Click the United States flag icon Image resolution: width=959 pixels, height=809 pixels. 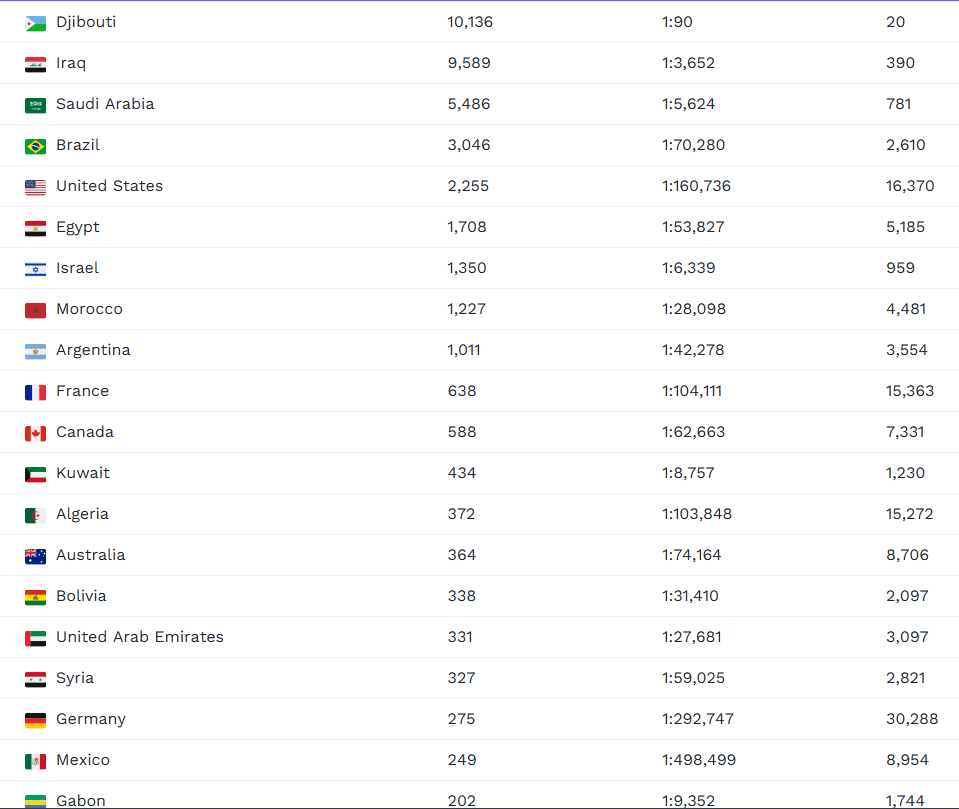pos(35,188)
